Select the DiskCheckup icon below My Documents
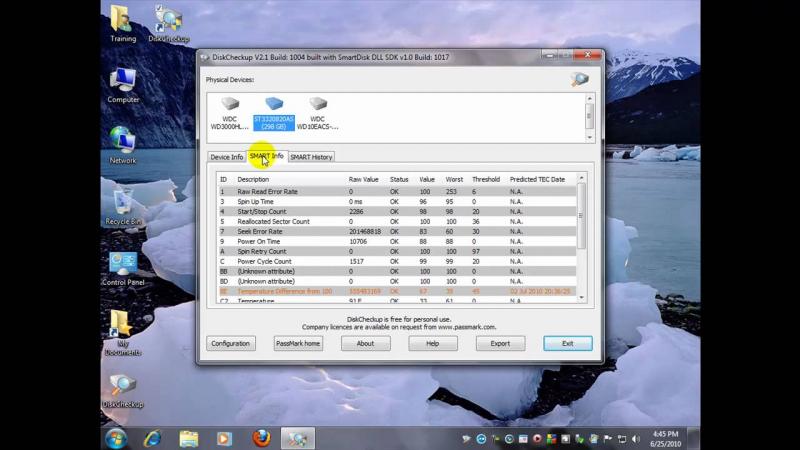800x450 pixels. tap(123, 391)
